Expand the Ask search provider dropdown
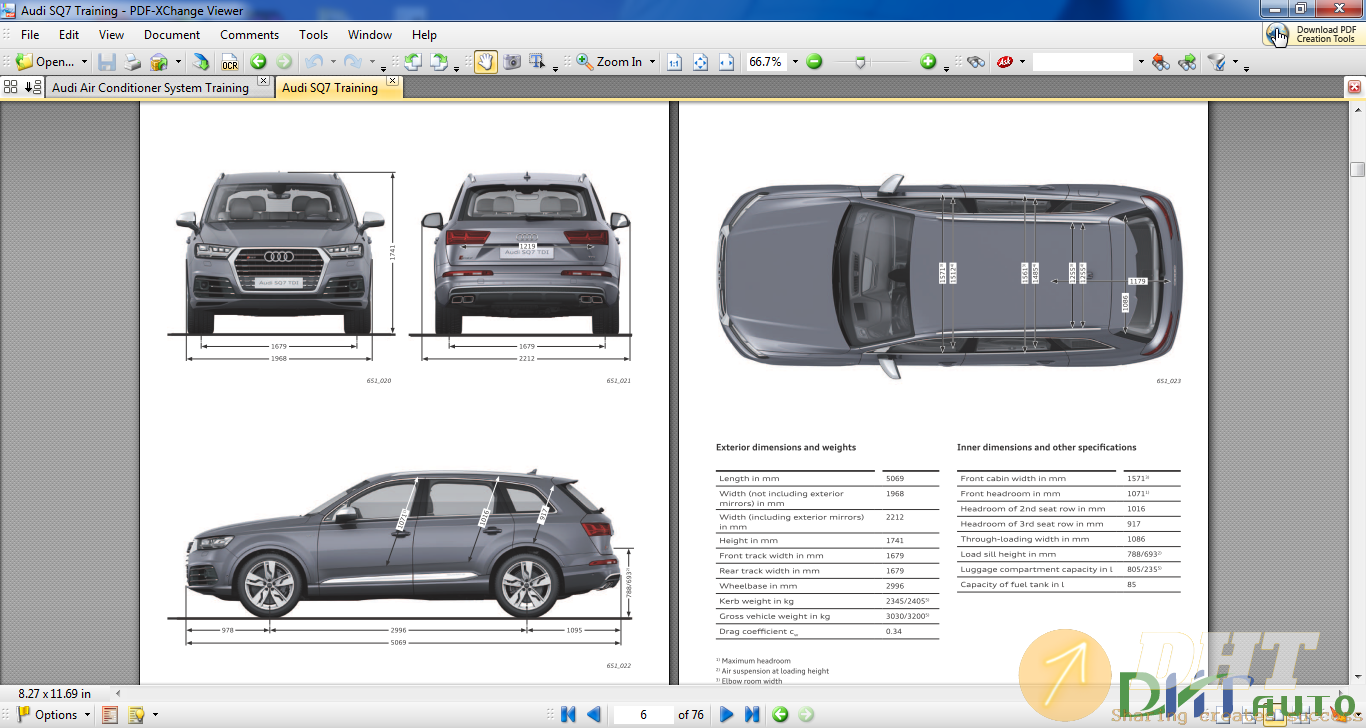Viewport: 1366px width, 728px height. tap(1022, 62)
